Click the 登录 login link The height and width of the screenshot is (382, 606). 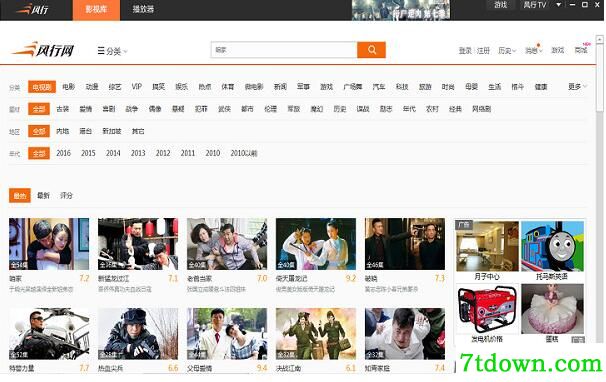(465, 51)
